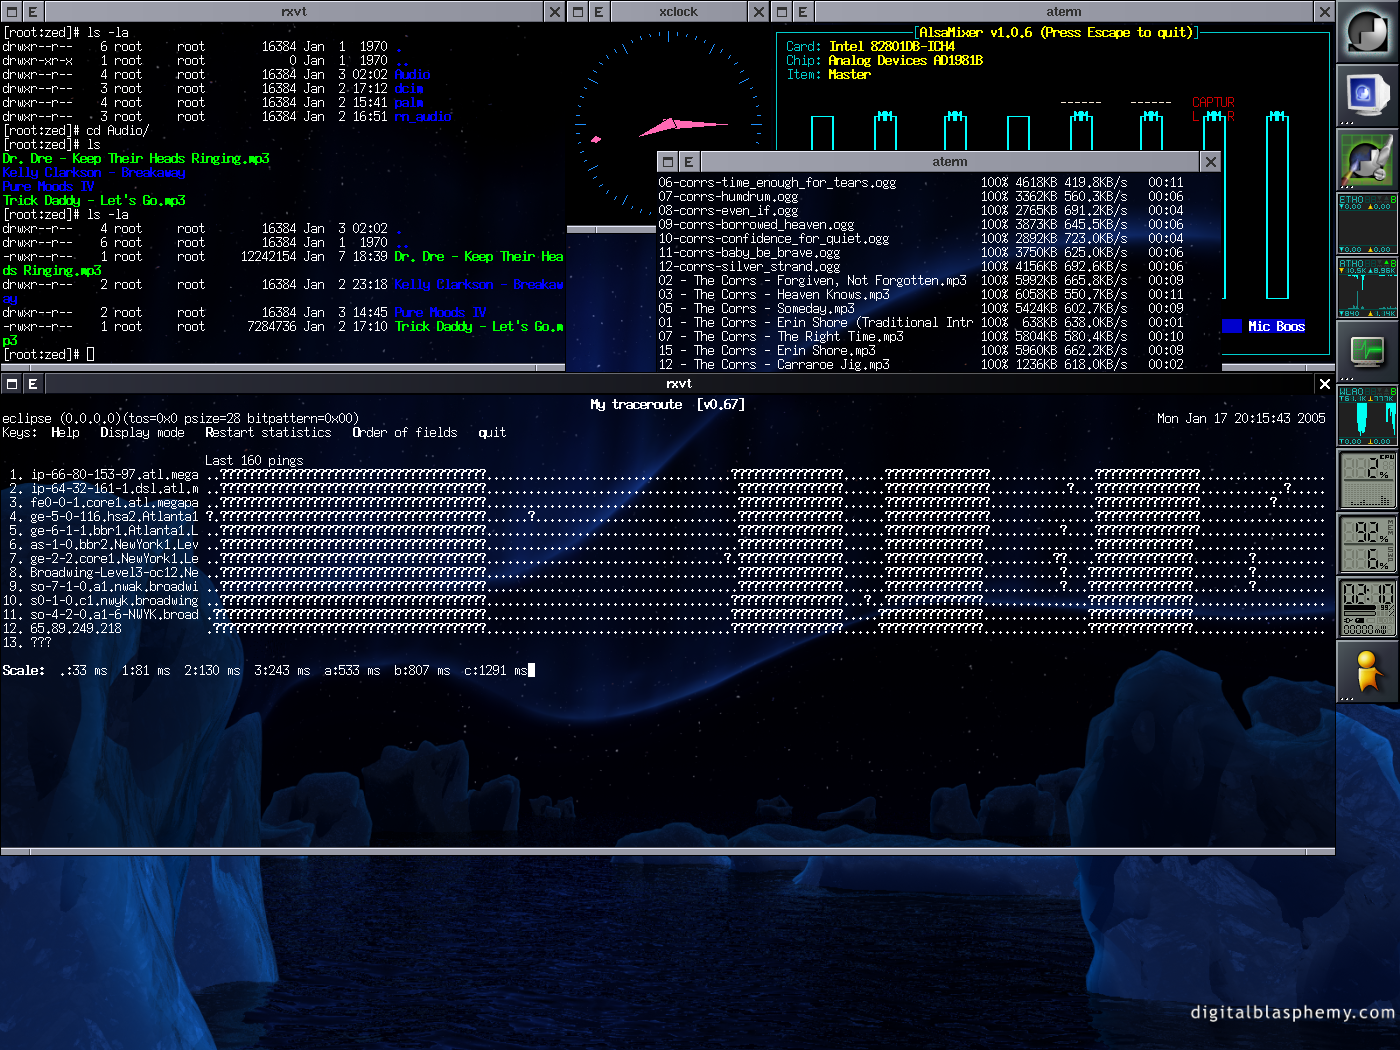Click the traceroute rxvt title bar

679,384
